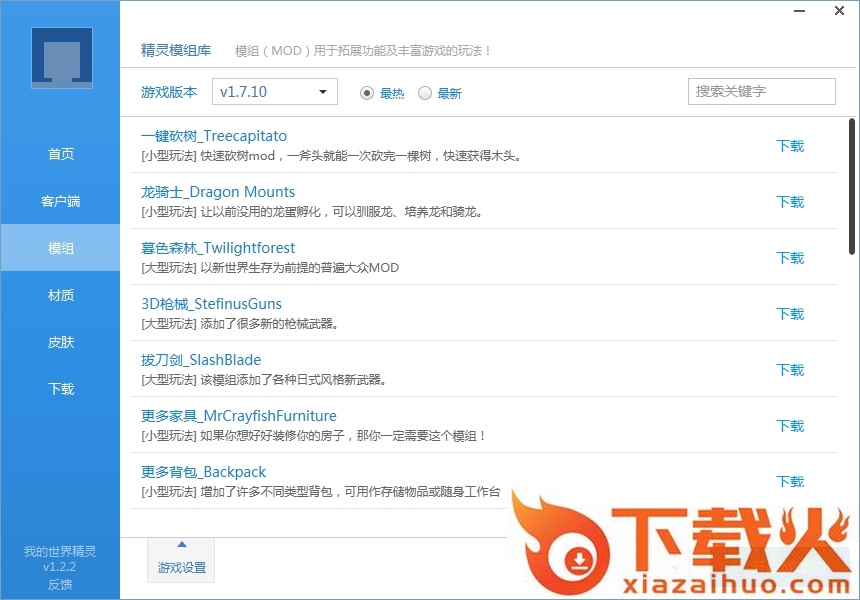Open the 拔刀剑_SlashBlade mod title
The image size is (860, 600).
[201, 360]
